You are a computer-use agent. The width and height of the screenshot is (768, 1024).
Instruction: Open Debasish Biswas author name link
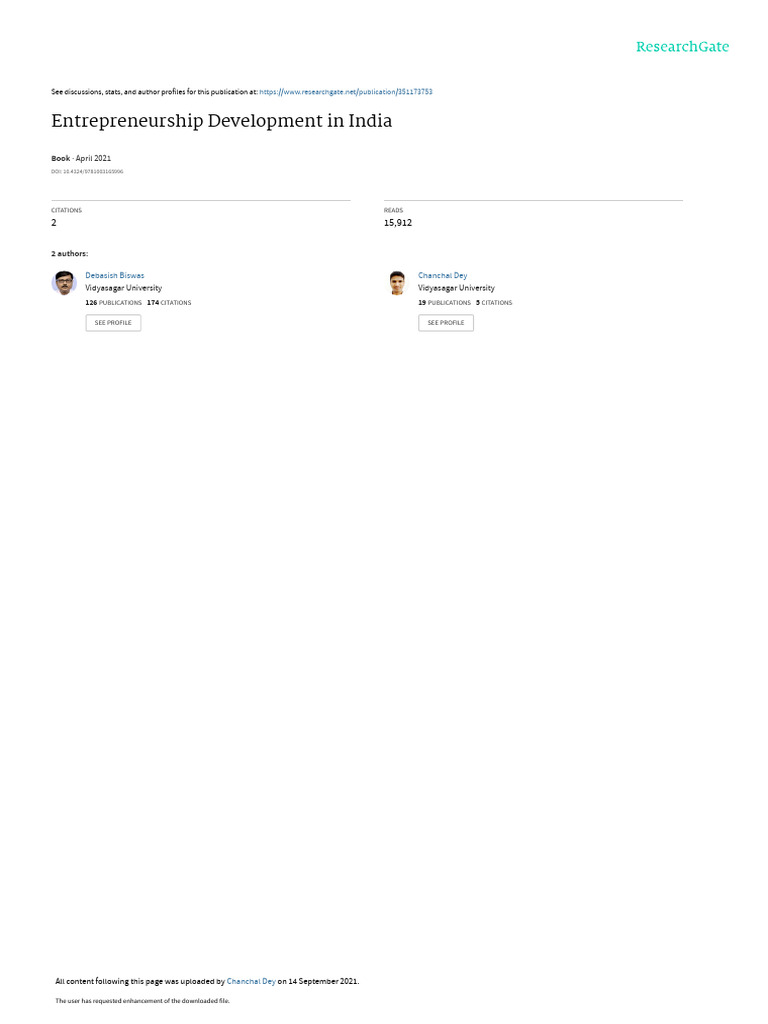[114, 275]
